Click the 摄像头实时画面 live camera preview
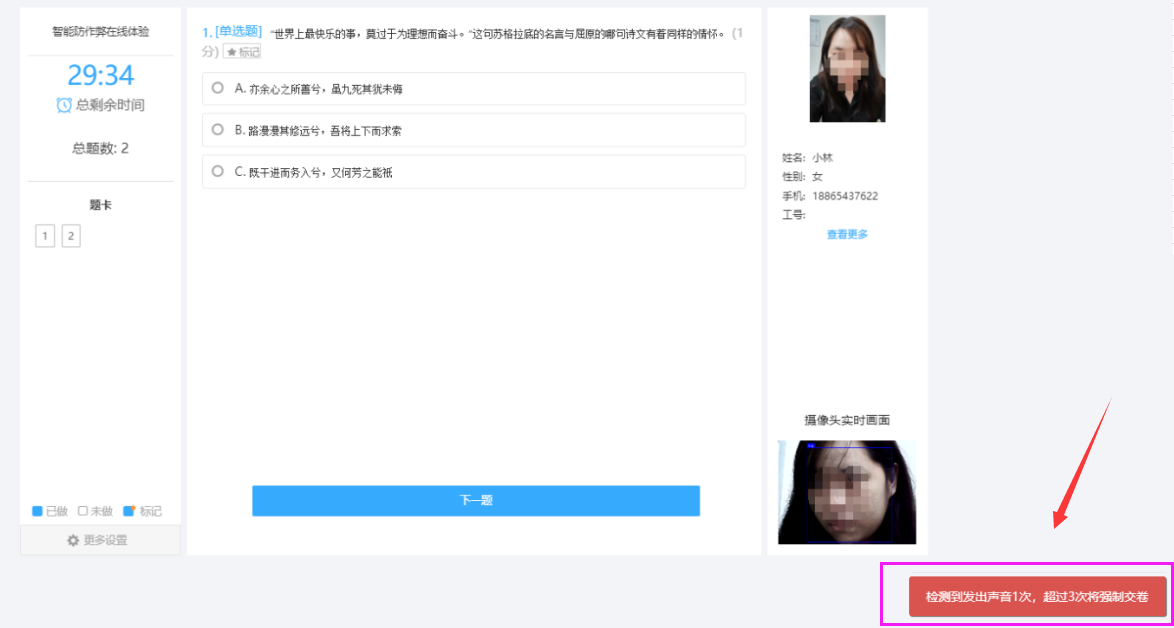 click(x=847, y=491)
